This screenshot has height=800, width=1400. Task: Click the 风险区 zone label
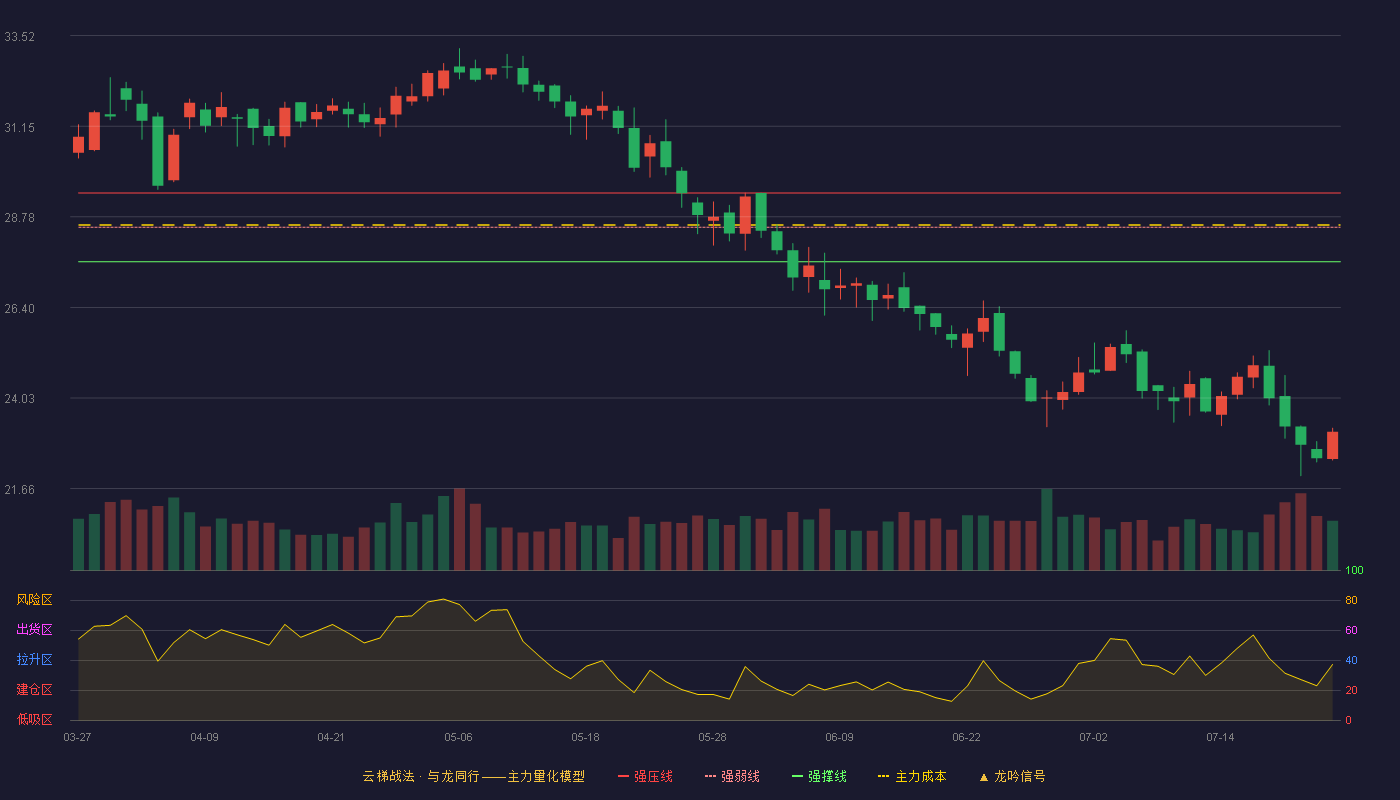34,600
